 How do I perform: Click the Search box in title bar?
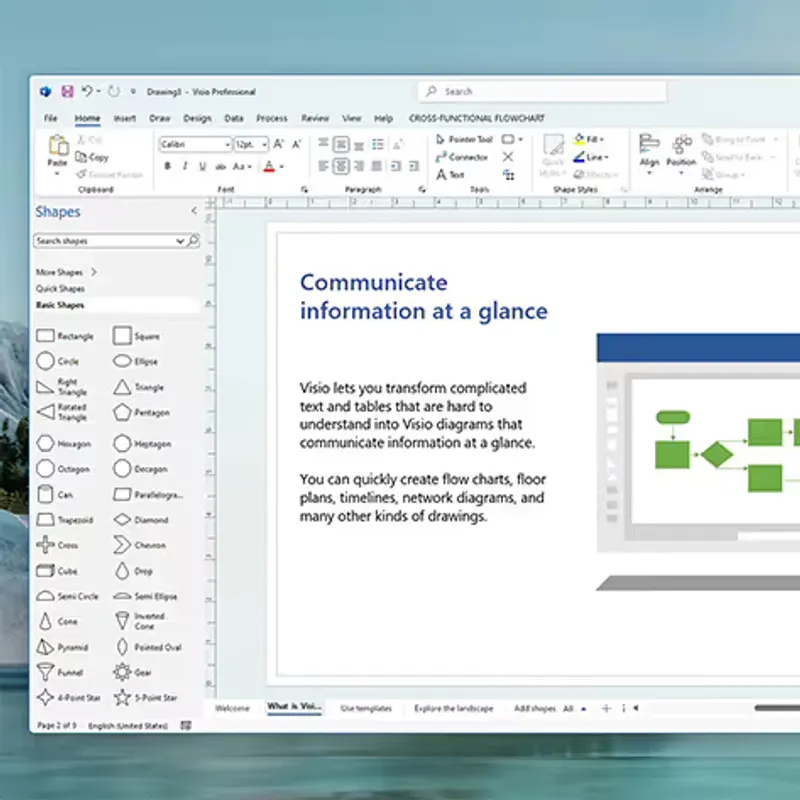pos(542,91)
